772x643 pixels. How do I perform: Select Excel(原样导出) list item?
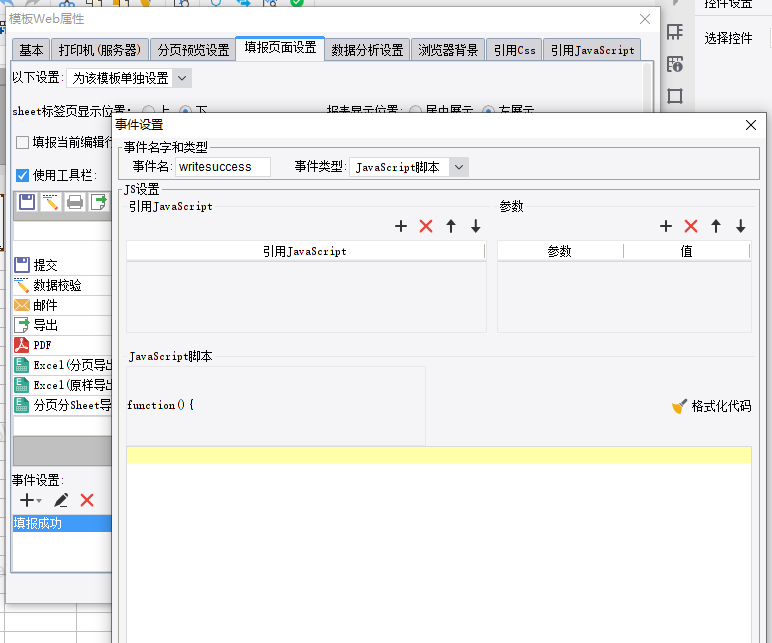point(63,385)
